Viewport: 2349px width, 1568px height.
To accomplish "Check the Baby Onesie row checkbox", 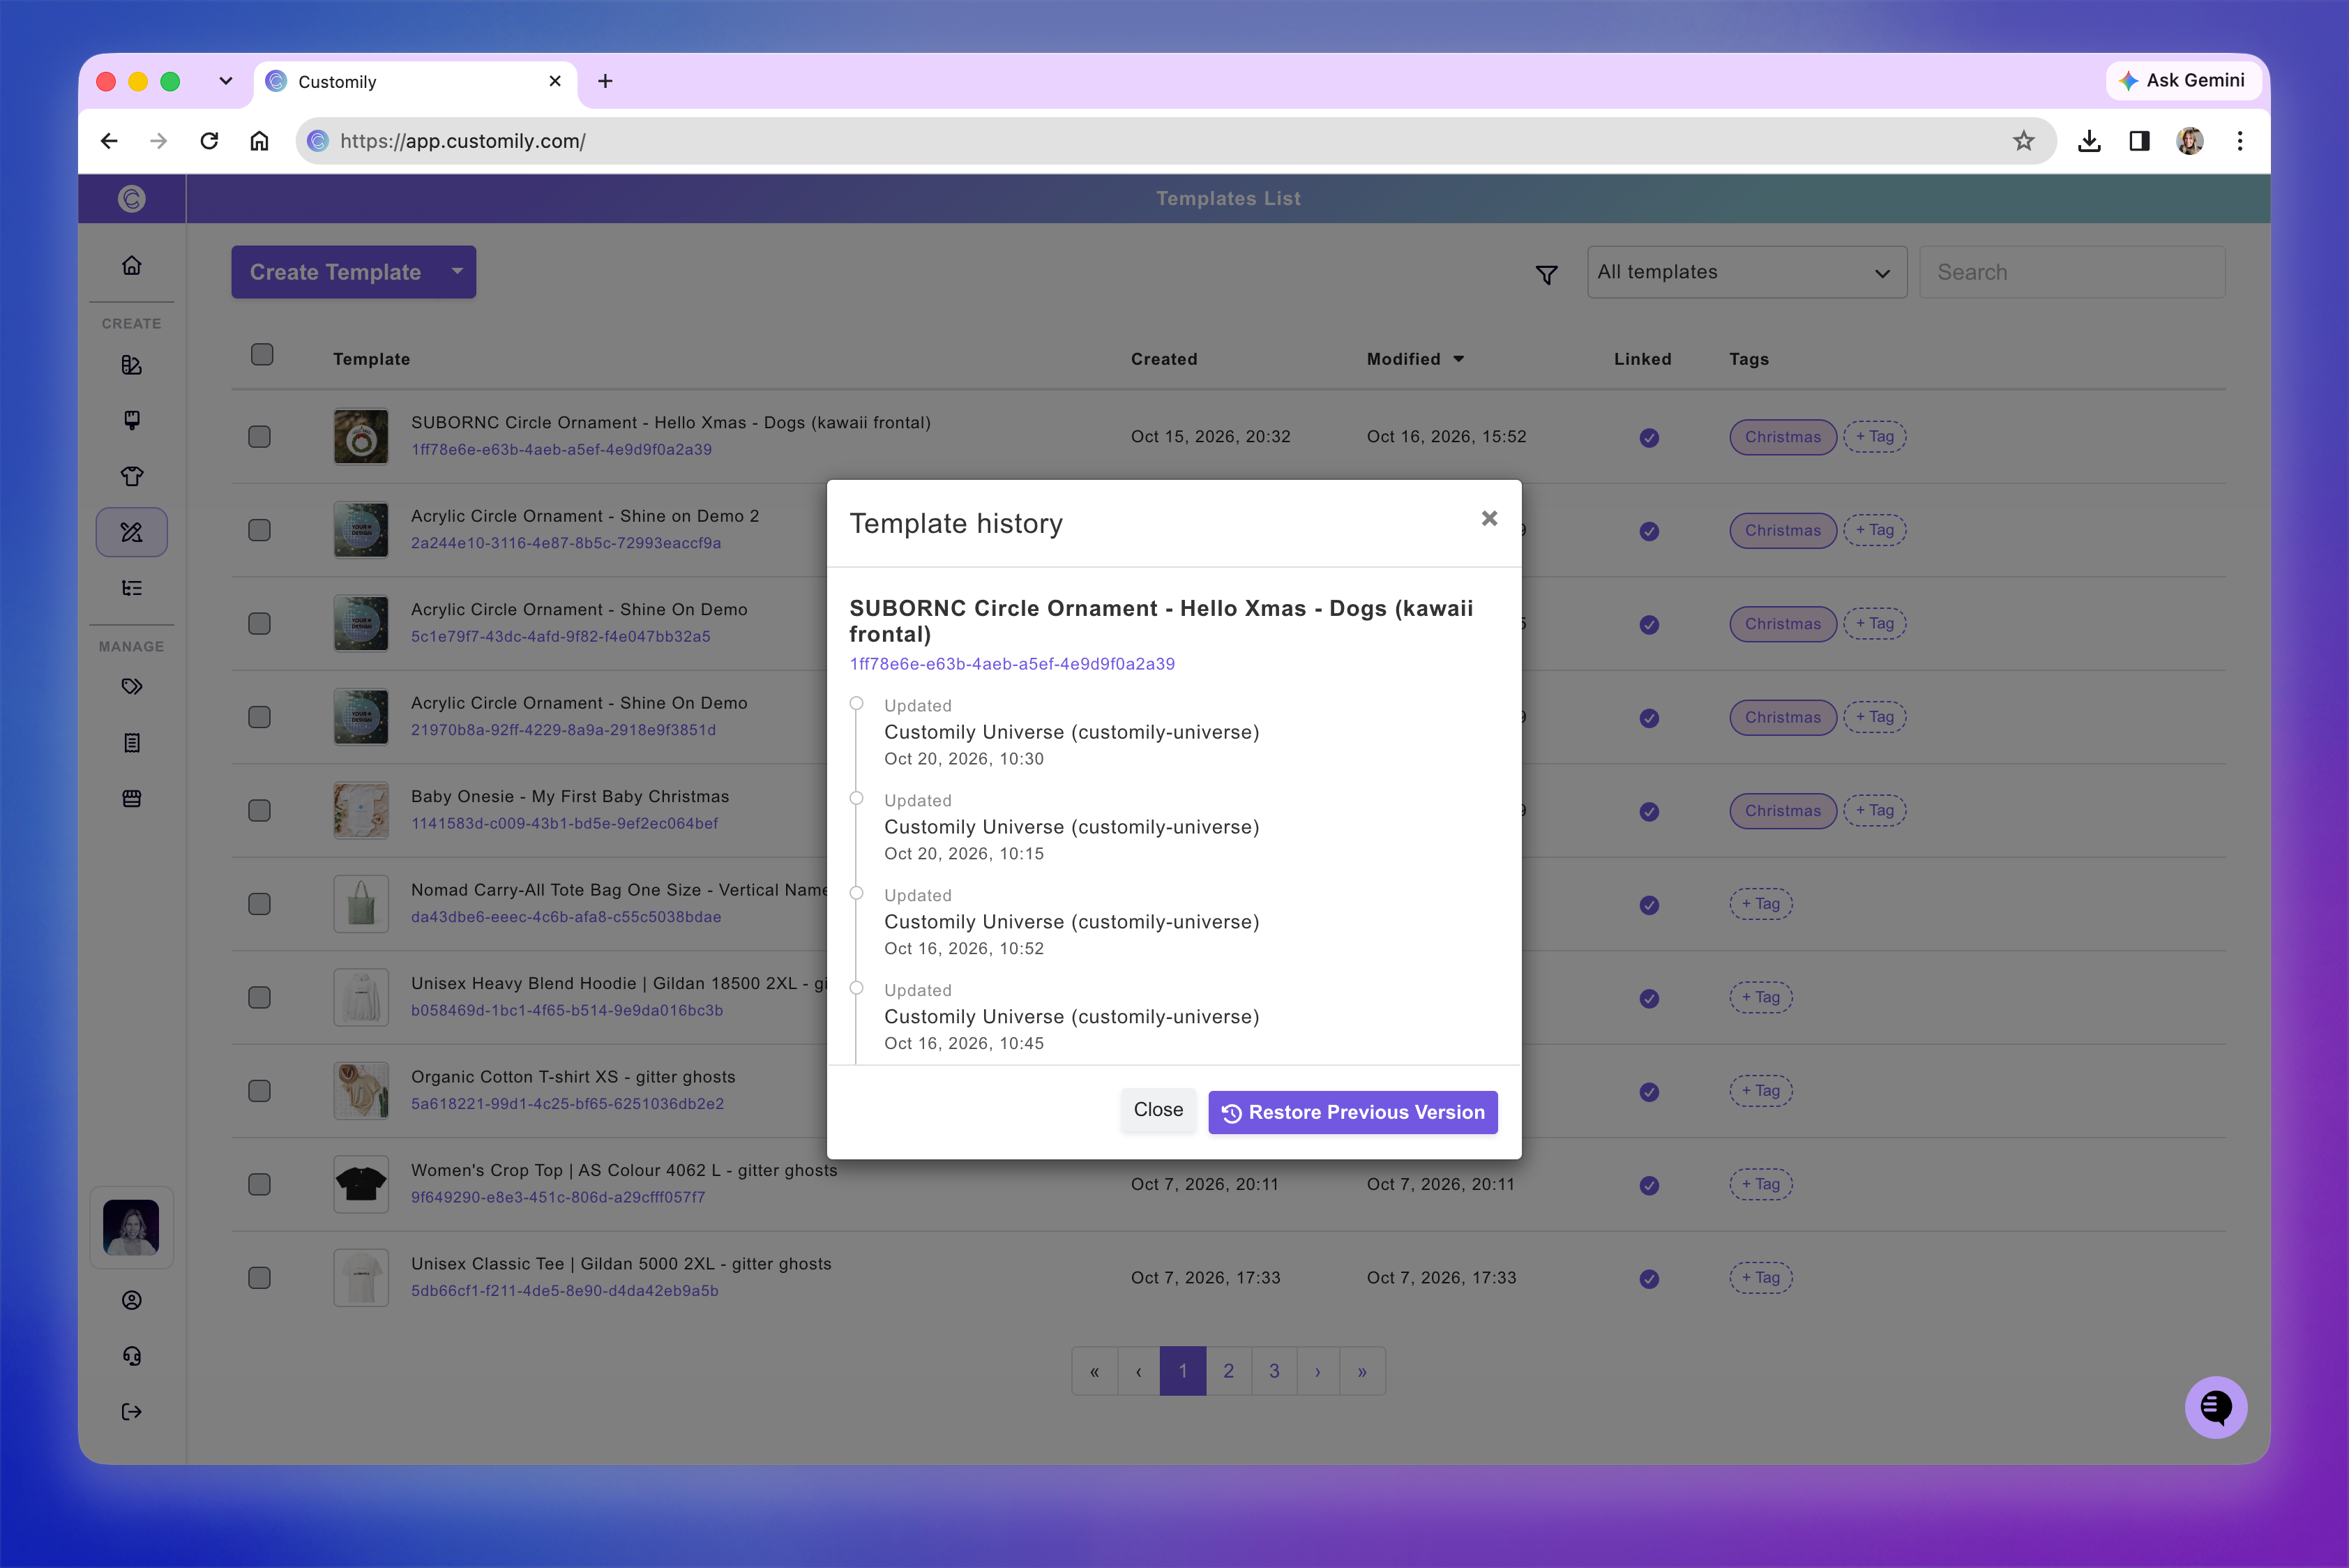I will (259, 811).
